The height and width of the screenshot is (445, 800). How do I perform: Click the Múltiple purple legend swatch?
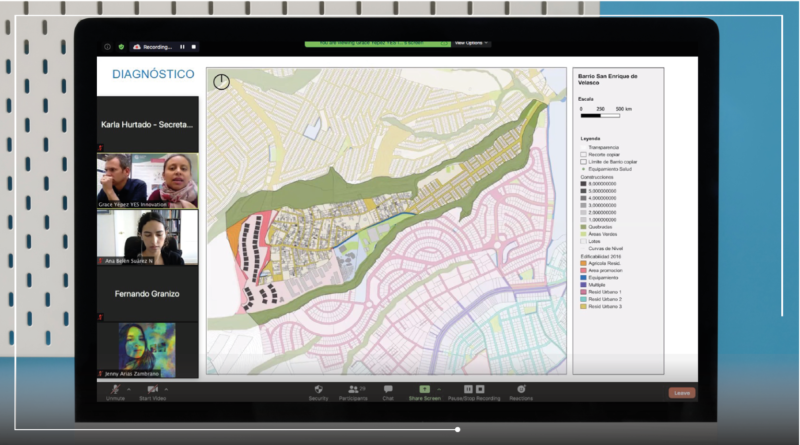[x=583, y=285]
